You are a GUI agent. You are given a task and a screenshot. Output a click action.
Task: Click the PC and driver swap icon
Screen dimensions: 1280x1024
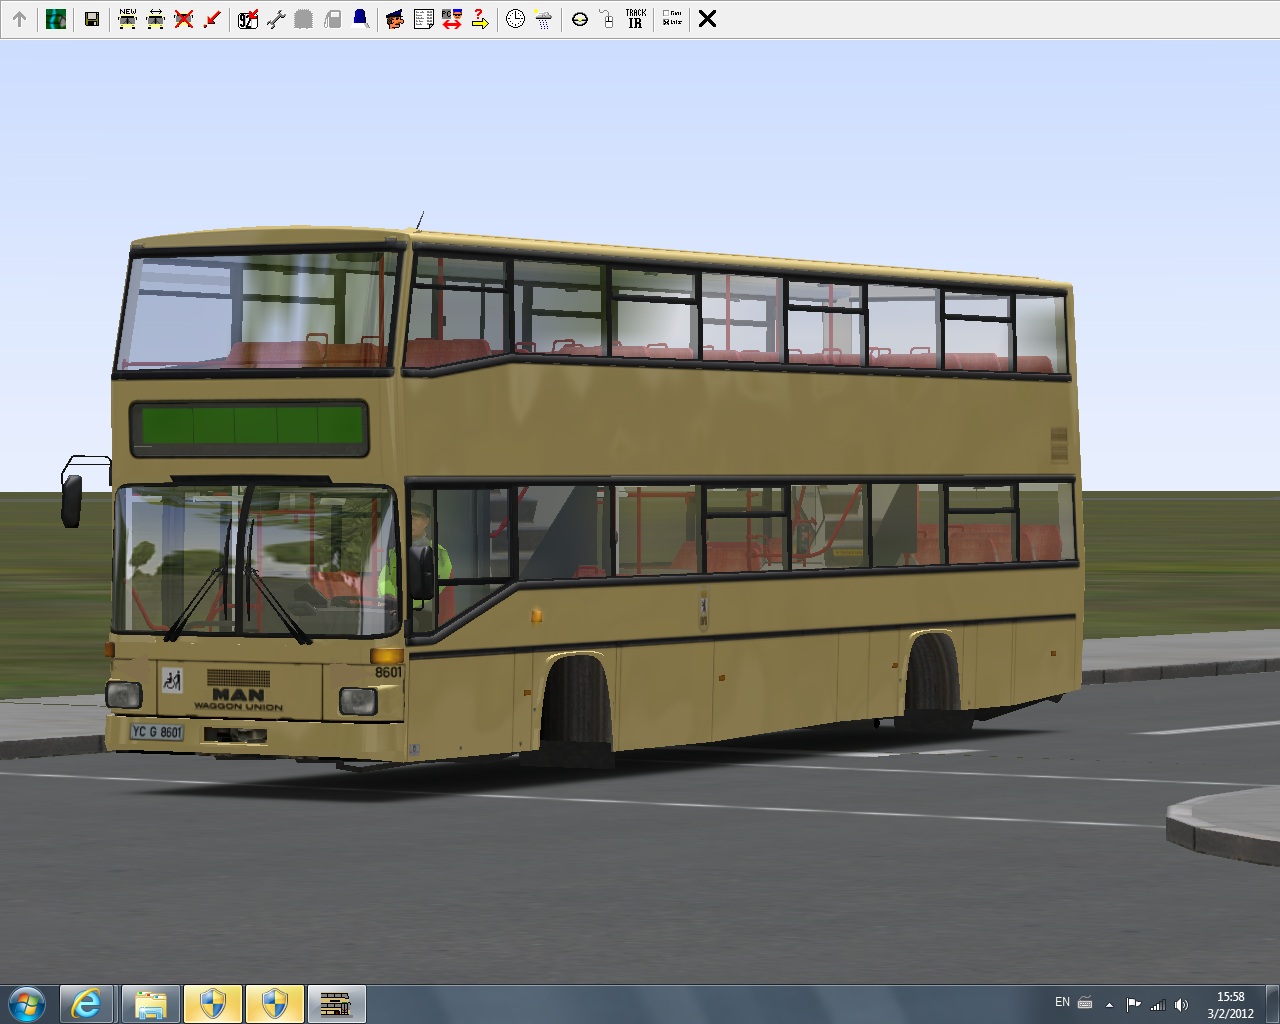451,19
